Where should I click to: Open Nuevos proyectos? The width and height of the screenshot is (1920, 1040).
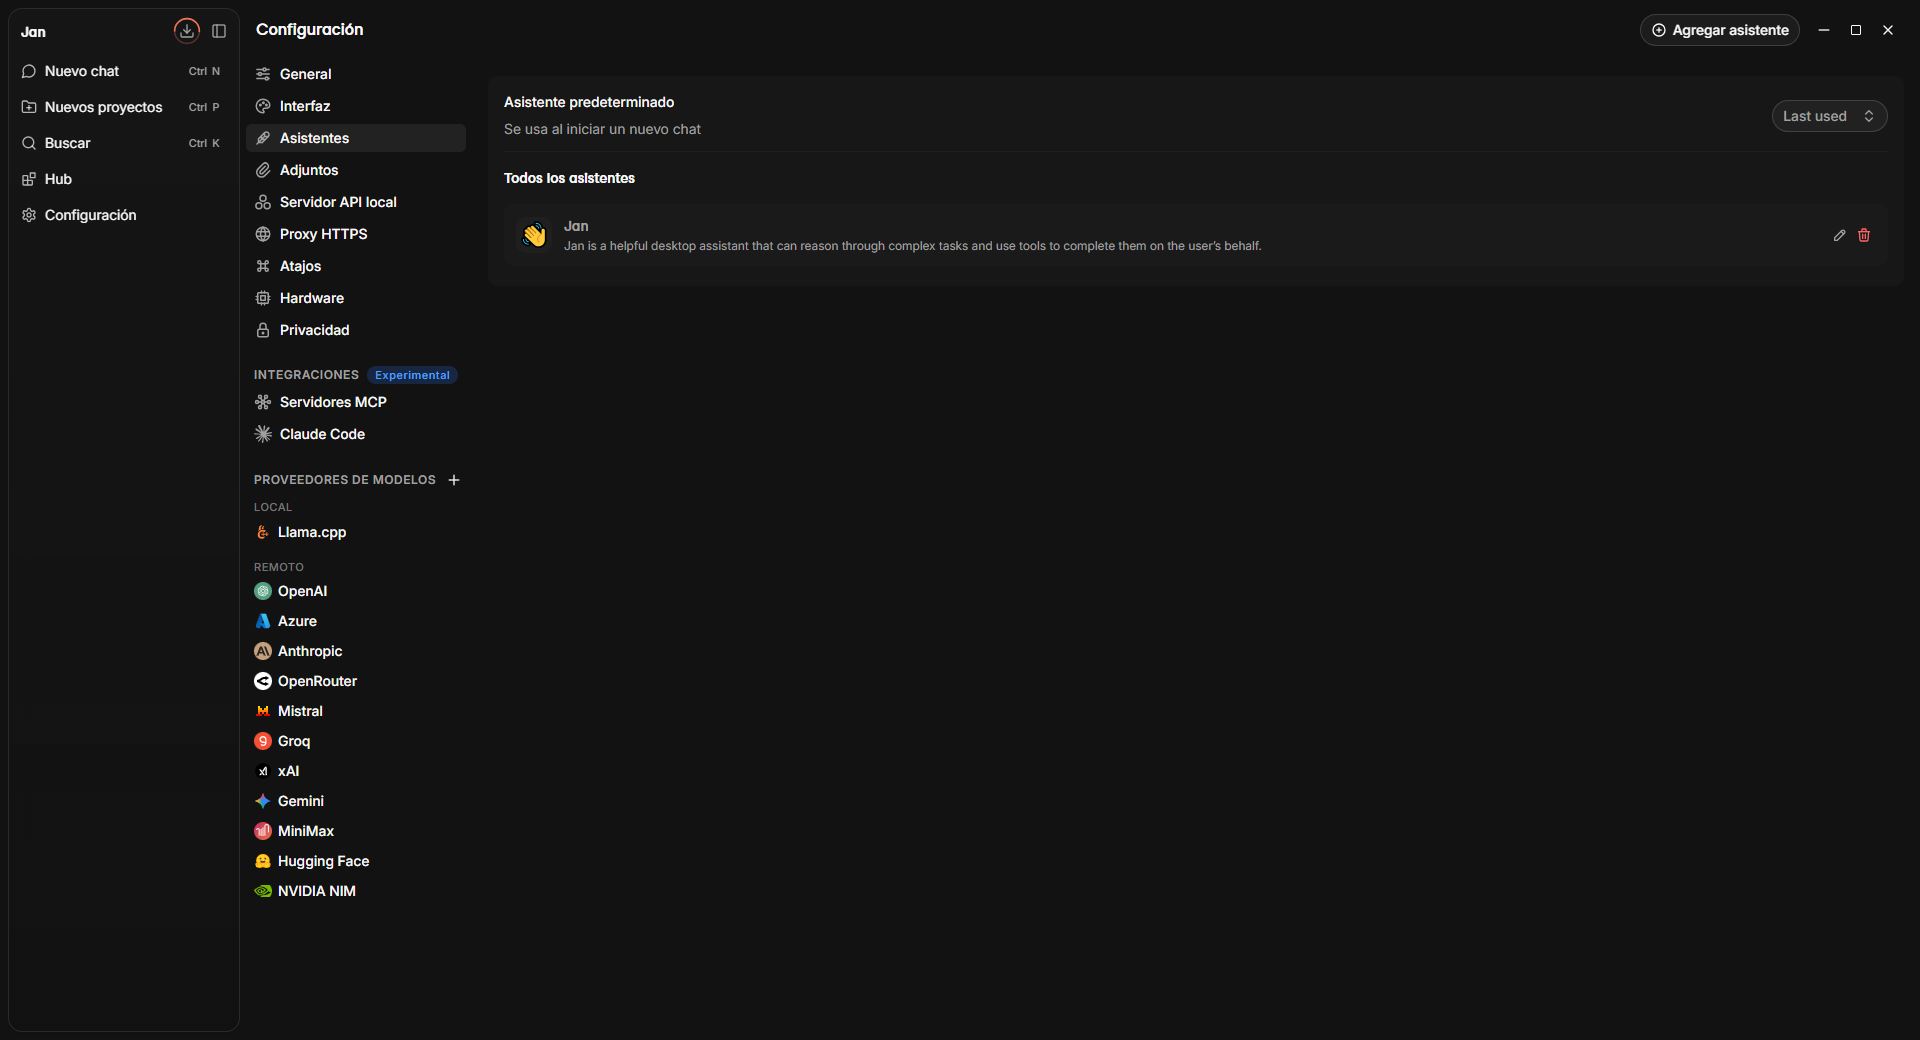[x=123, y=107]
